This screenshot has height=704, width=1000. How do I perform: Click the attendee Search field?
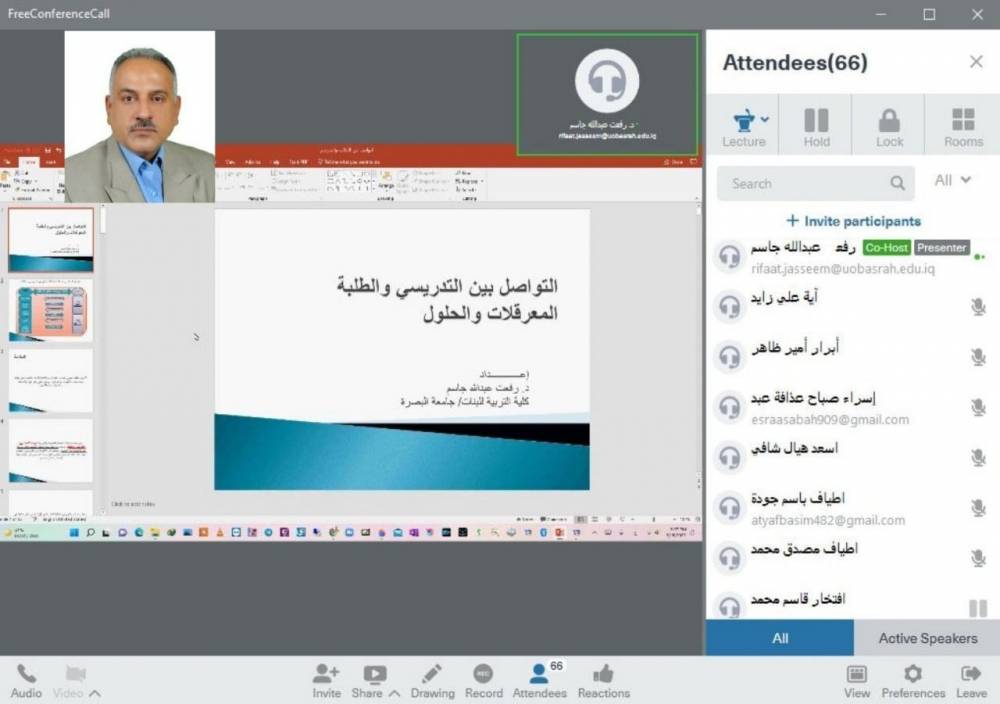805,184
